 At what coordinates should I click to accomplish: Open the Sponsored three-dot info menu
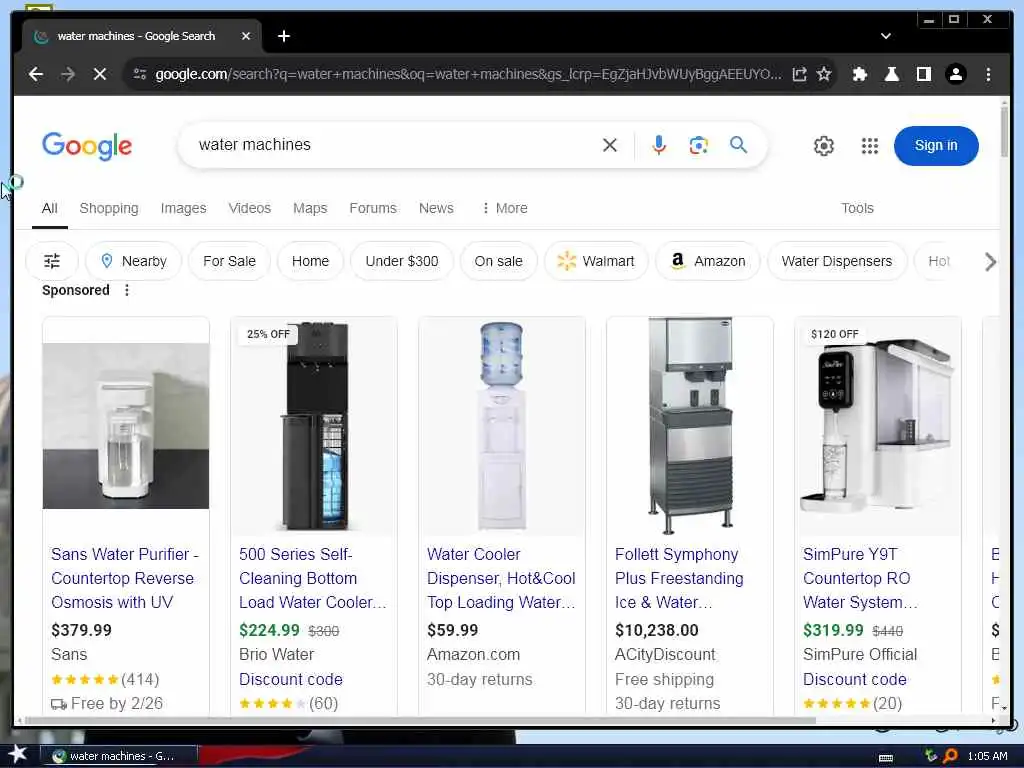tap(127, 291)
